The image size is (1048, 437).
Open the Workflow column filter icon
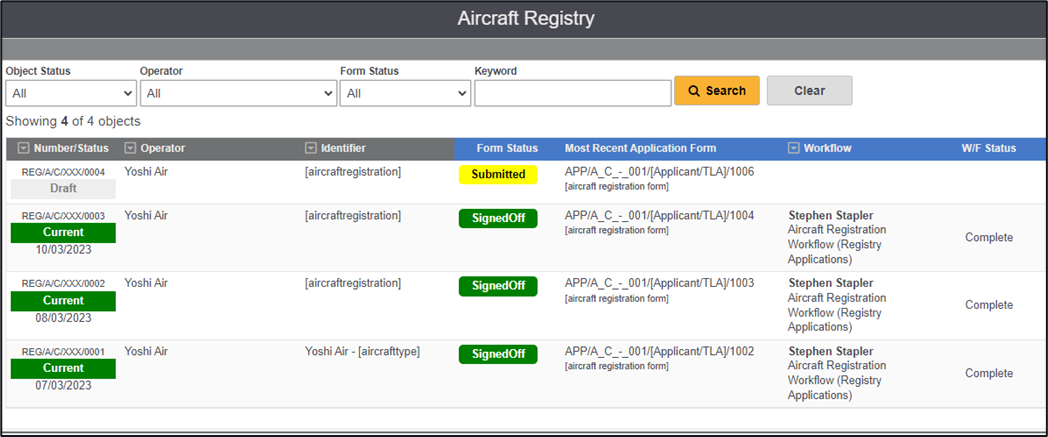(794, 149)
